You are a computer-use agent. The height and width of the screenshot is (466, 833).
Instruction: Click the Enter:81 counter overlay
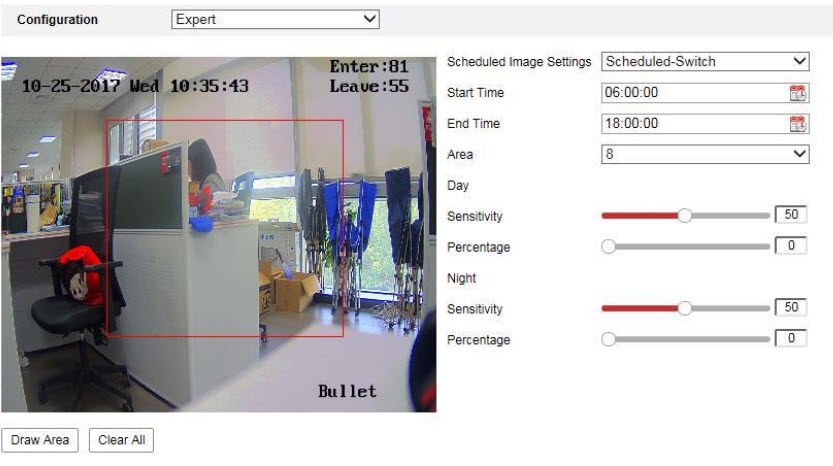pos(369,68)
